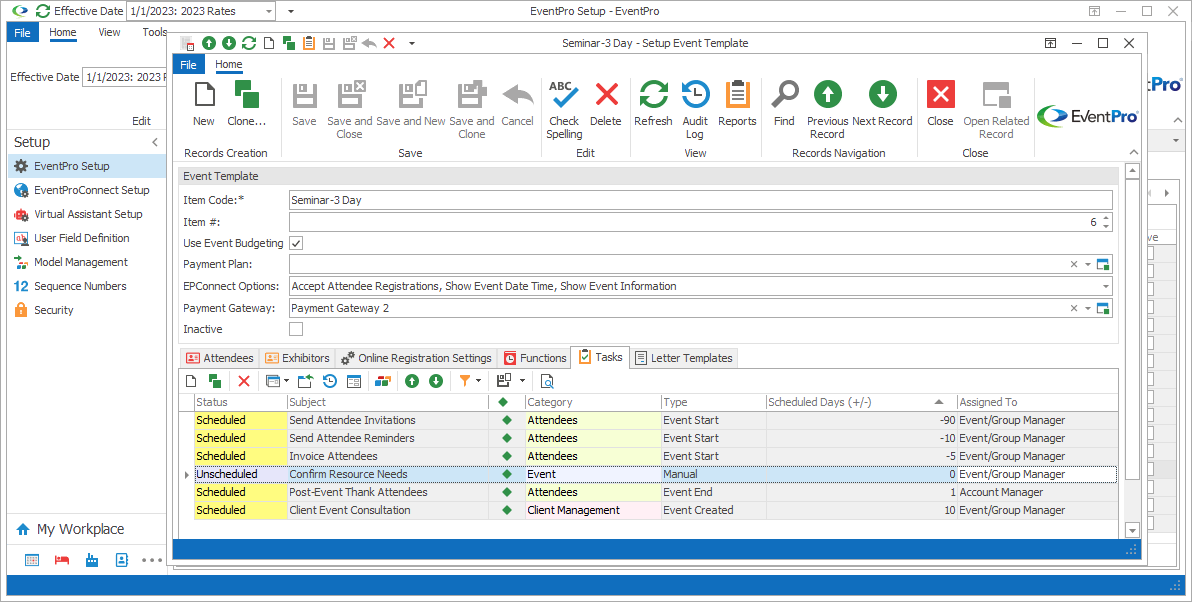Switch to the Attendees tab

pos(220,358)
